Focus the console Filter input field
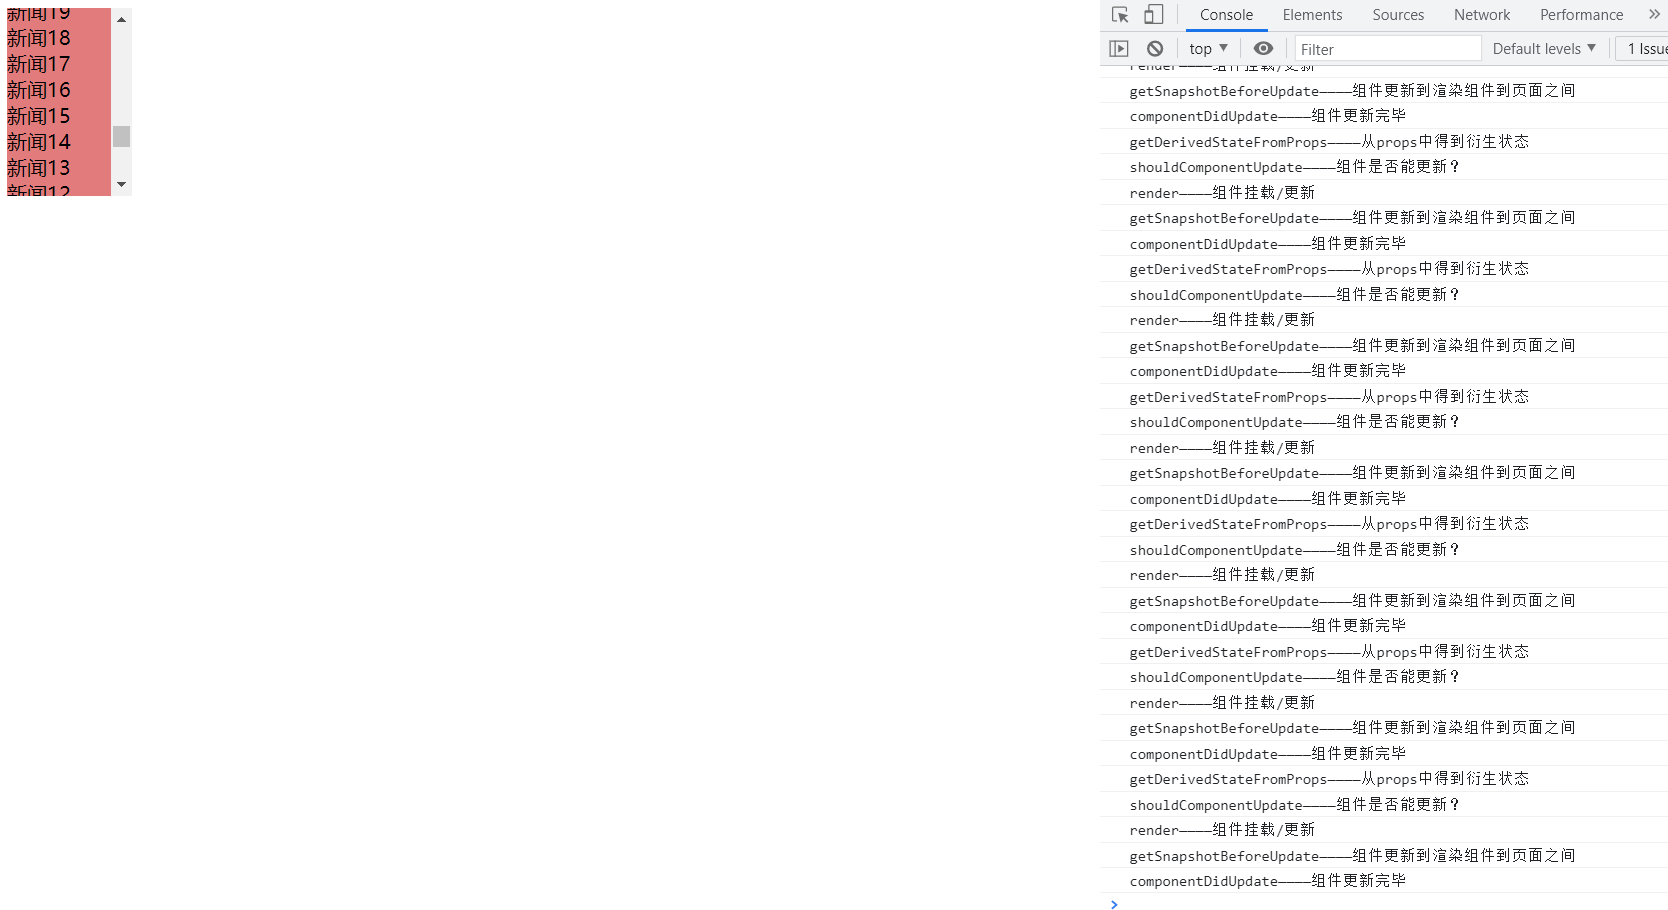Screen dimensions: 1668x910 click(1388, 49)
